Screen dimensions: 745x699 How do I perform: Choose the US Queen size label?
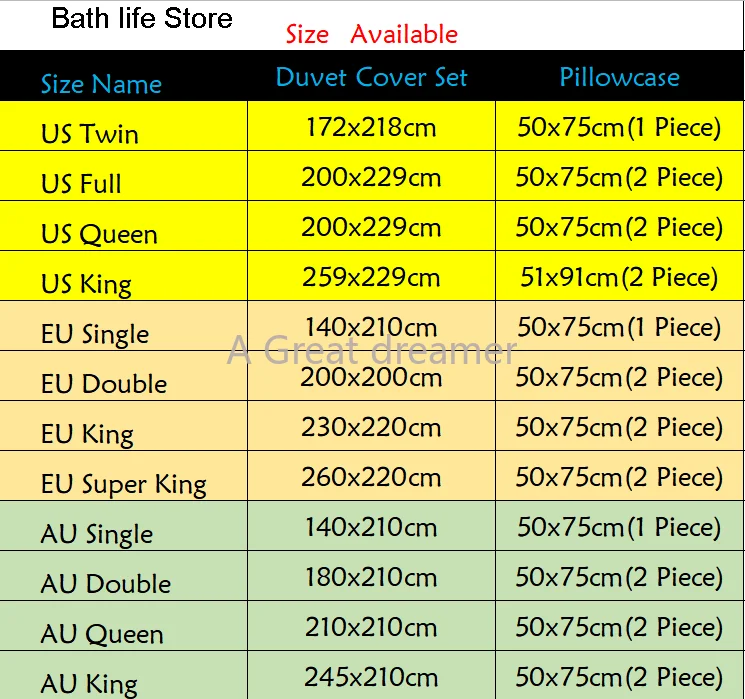coord(99,234)
